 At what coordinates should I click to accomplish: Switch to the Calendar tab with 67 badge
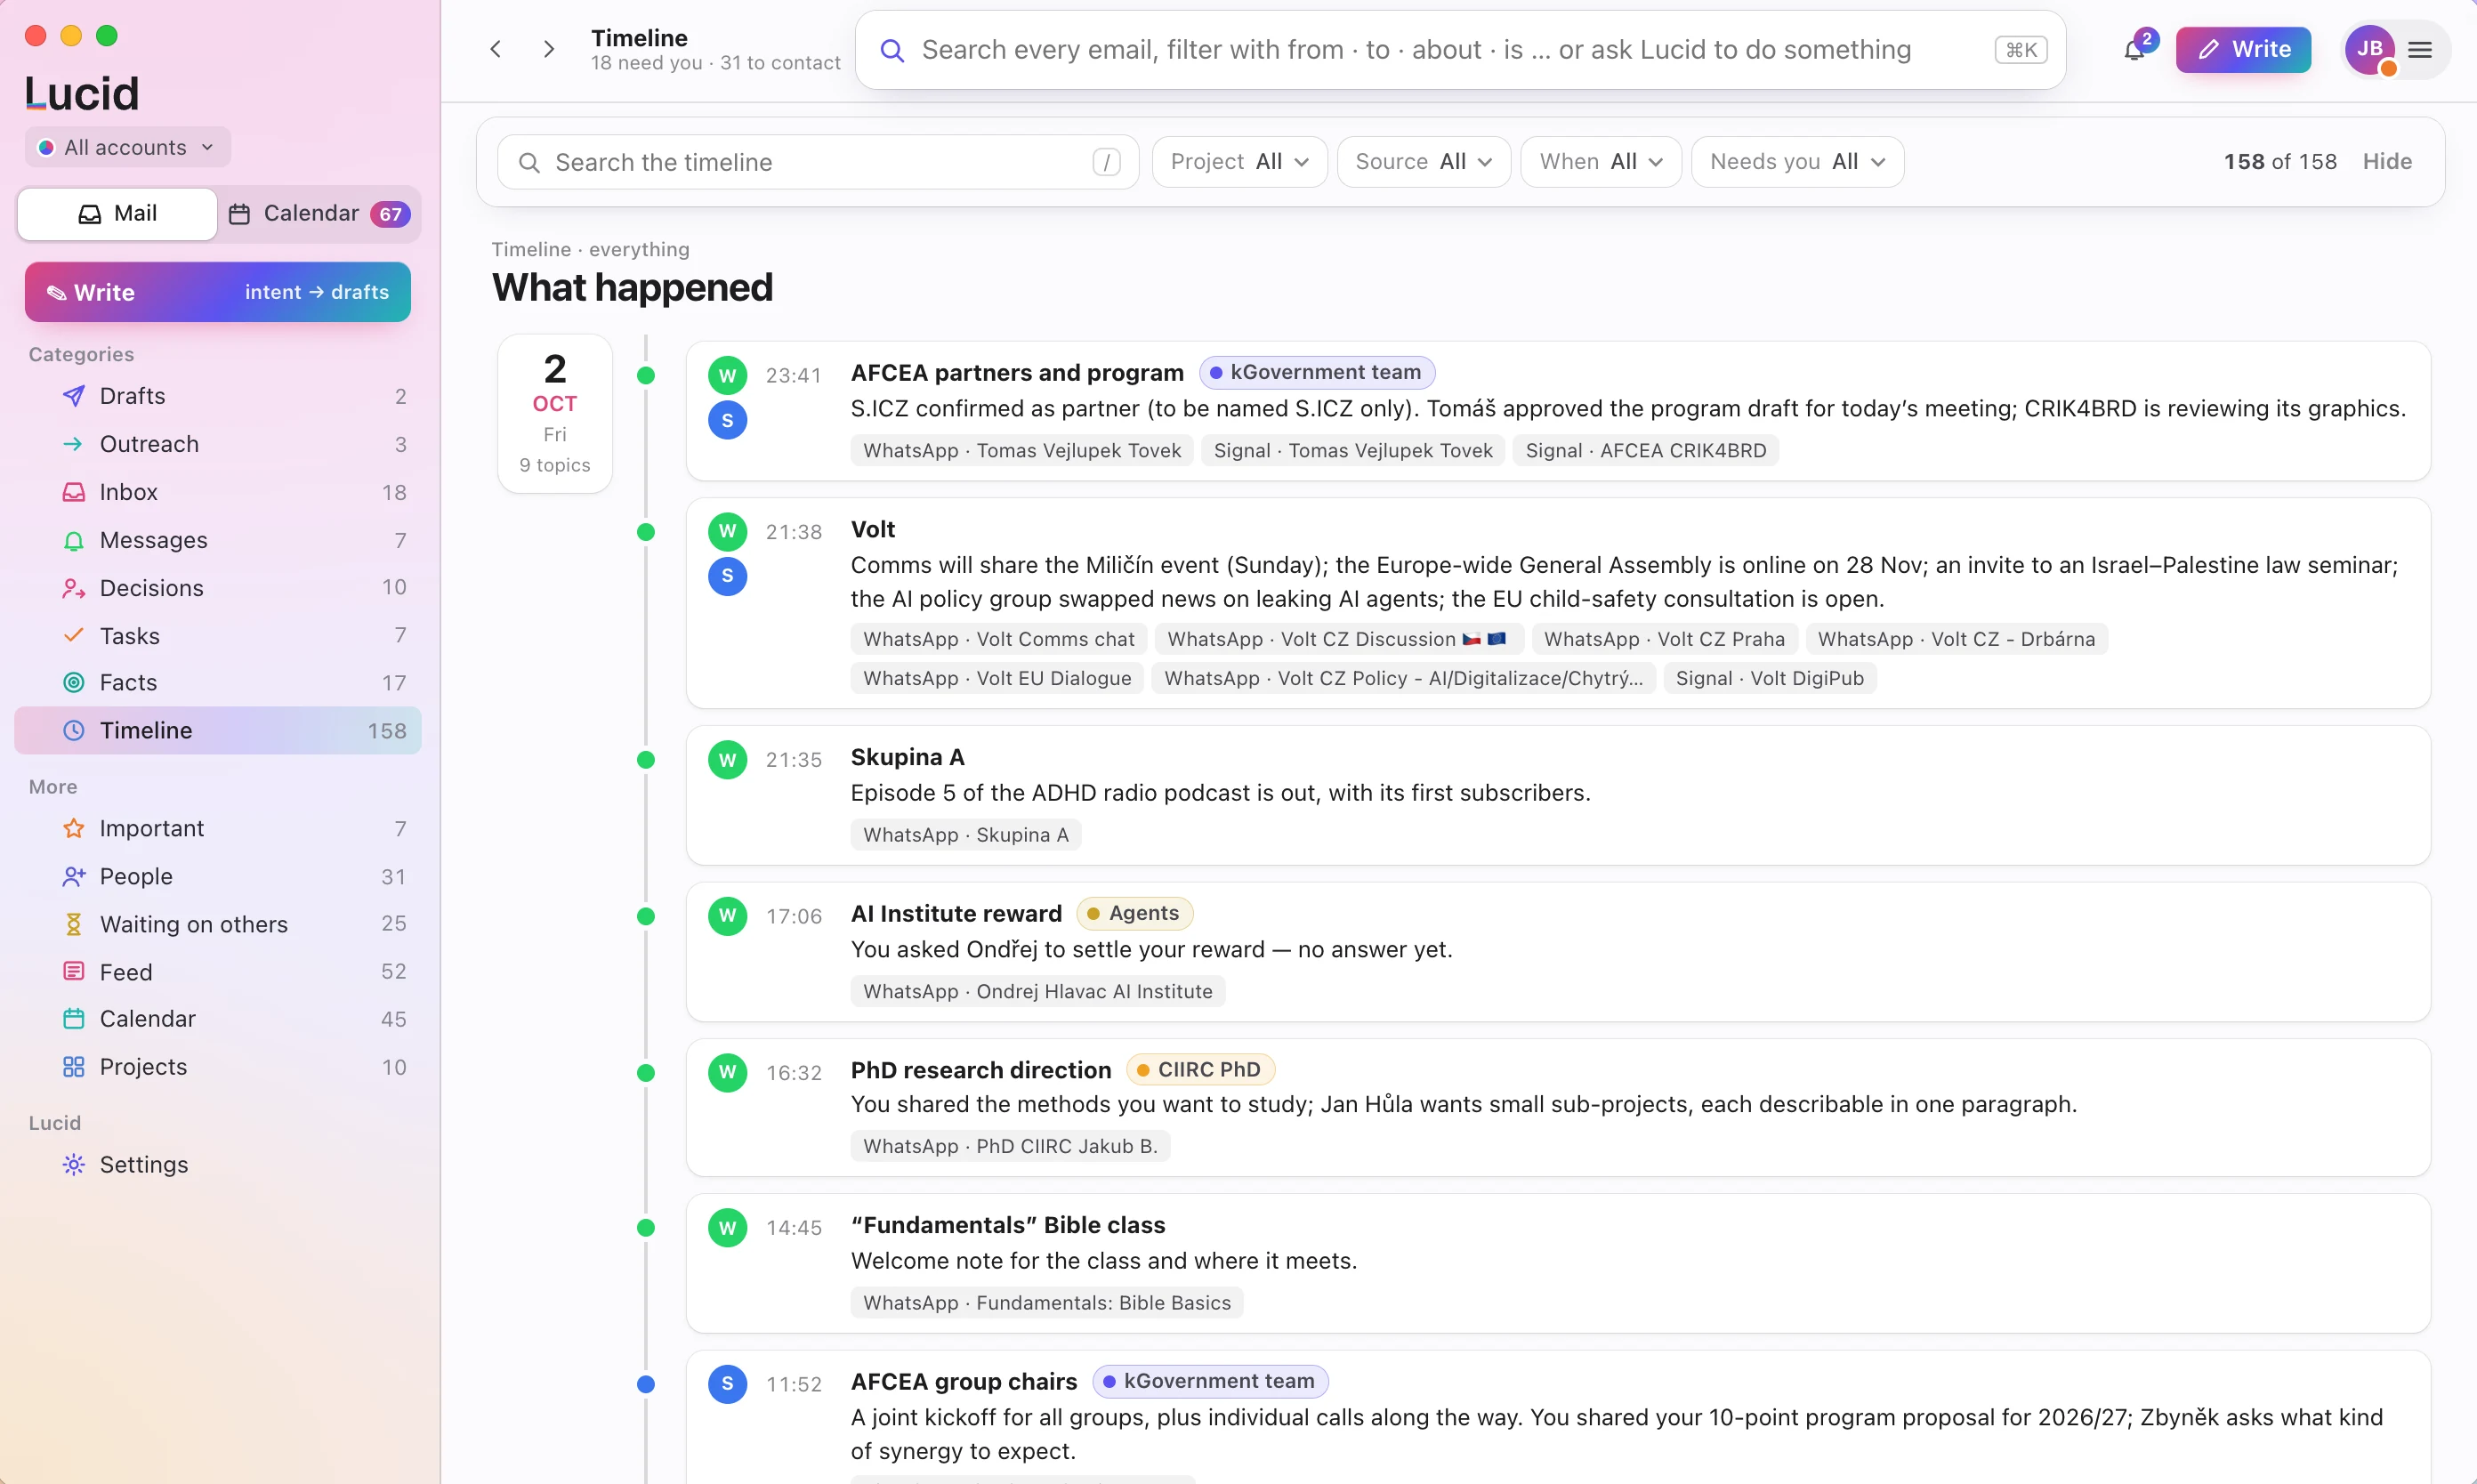[319, 214]
